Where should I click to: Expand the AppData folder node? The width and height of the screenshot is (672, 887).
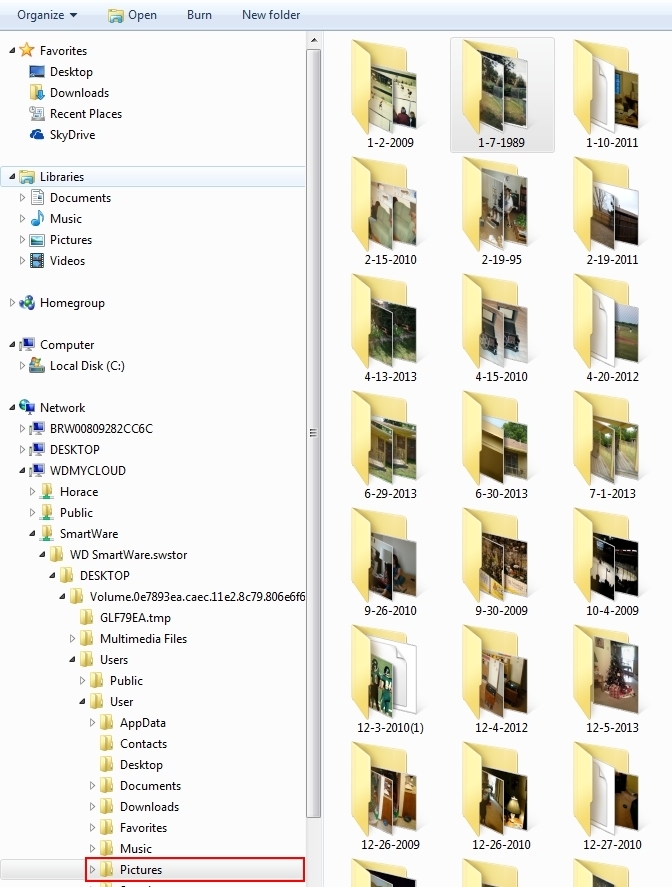(92, 722)
